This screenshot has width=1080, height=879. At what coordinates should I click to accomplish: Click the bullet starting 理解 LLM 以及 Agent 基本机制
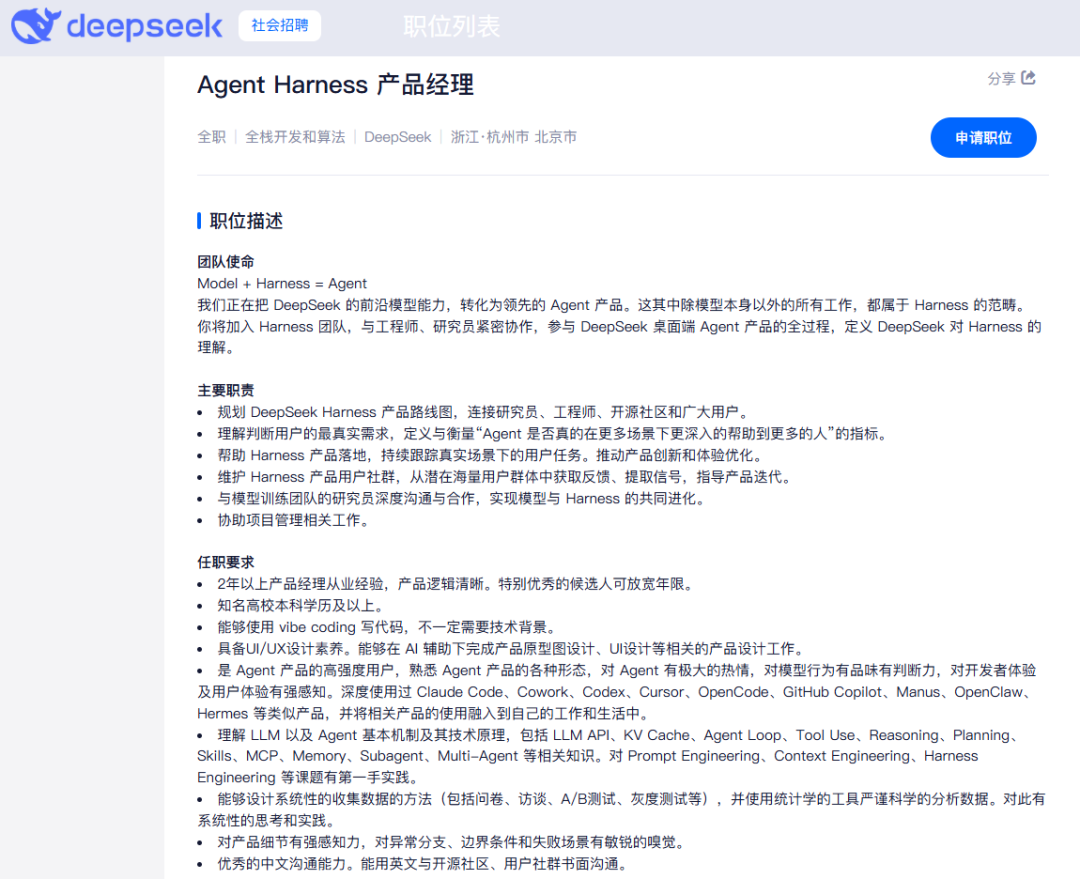point(608,756)
